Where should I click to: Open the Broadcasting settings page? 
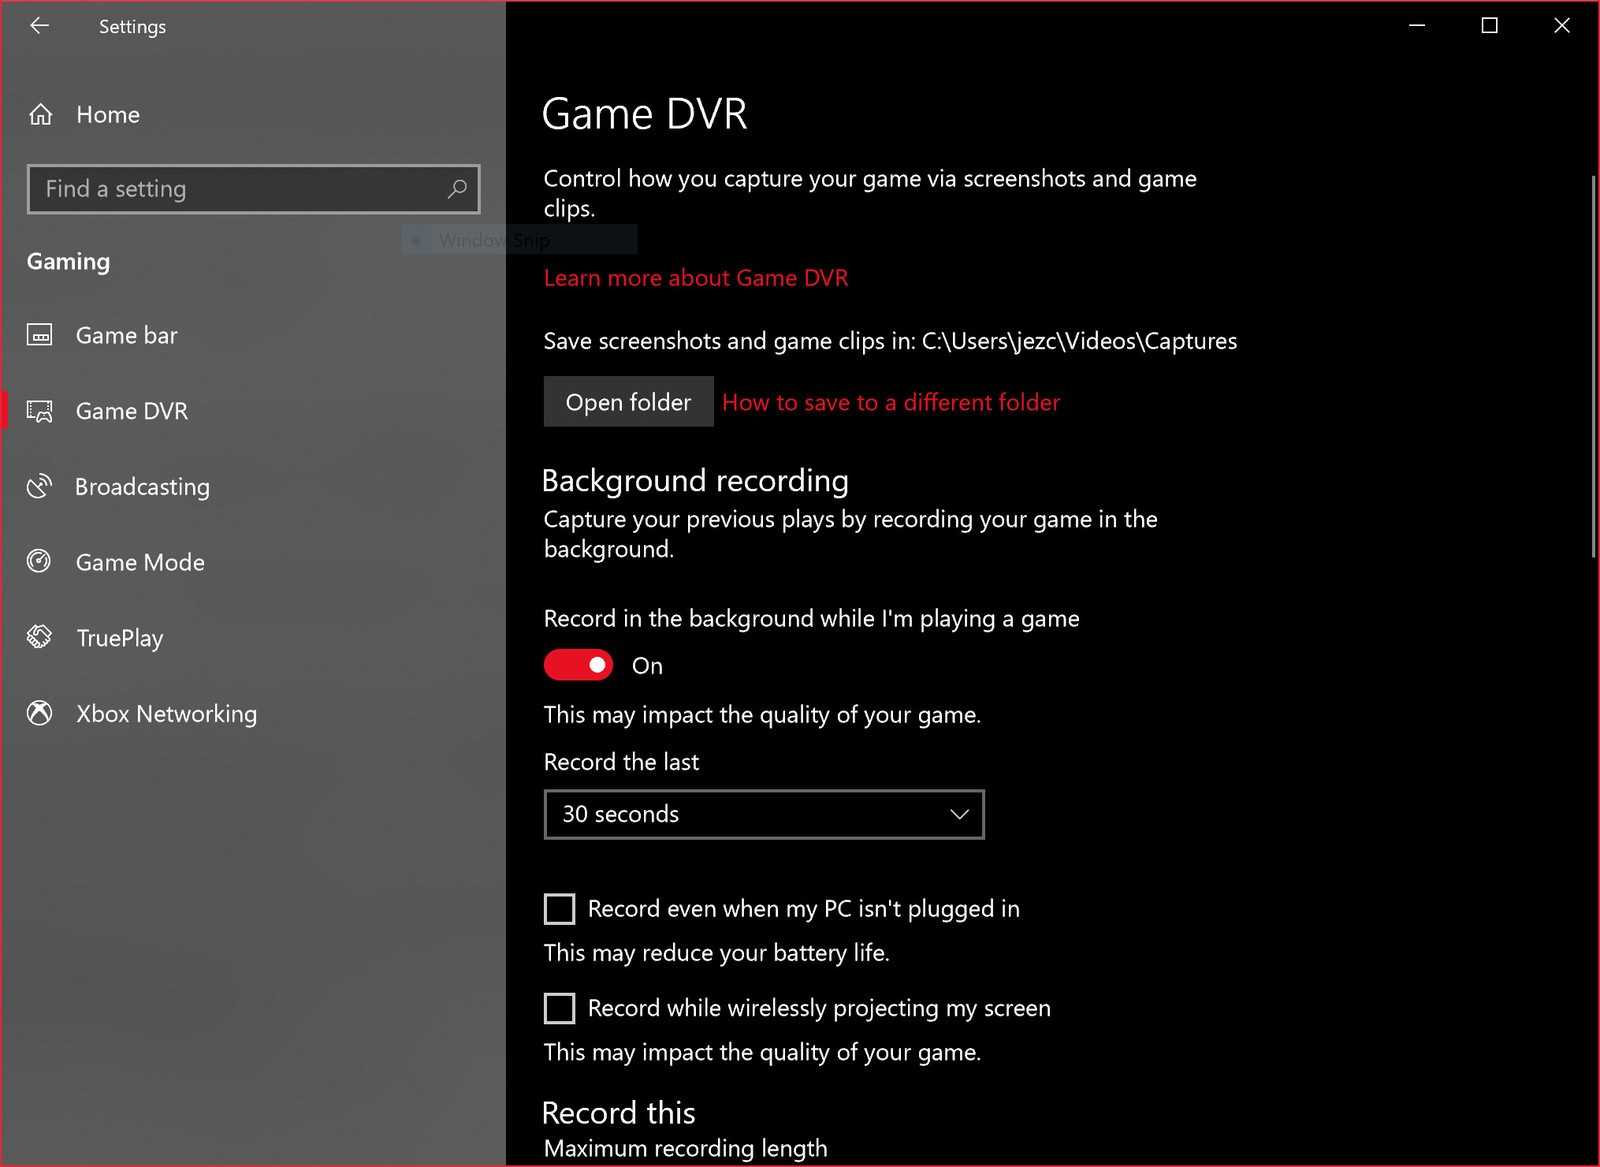142,487
